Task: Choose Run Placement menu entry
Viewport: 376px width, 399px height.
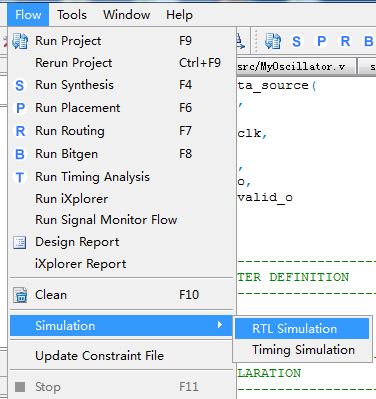Action: click(x=122, y=108)
